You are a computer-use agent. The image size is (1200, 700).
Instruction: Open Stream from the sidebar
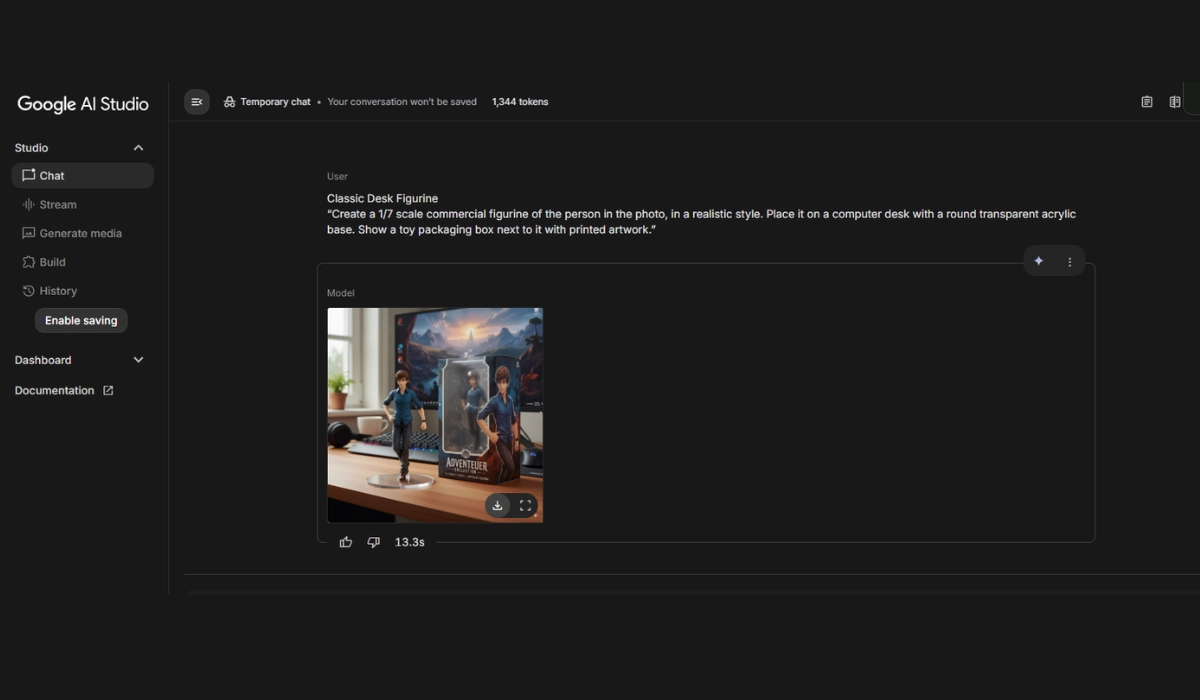click(x=58, y=205)
